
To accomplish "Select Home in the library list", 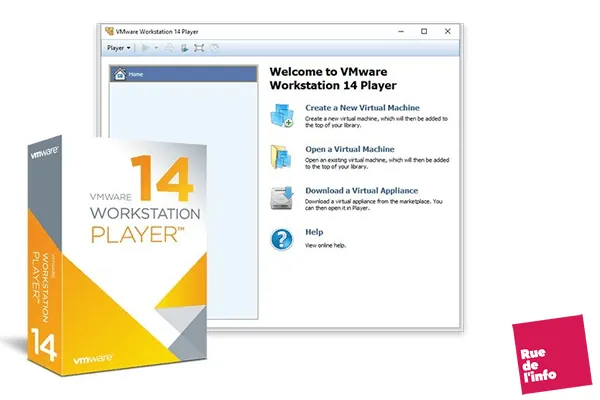I will tap(184, 74).
